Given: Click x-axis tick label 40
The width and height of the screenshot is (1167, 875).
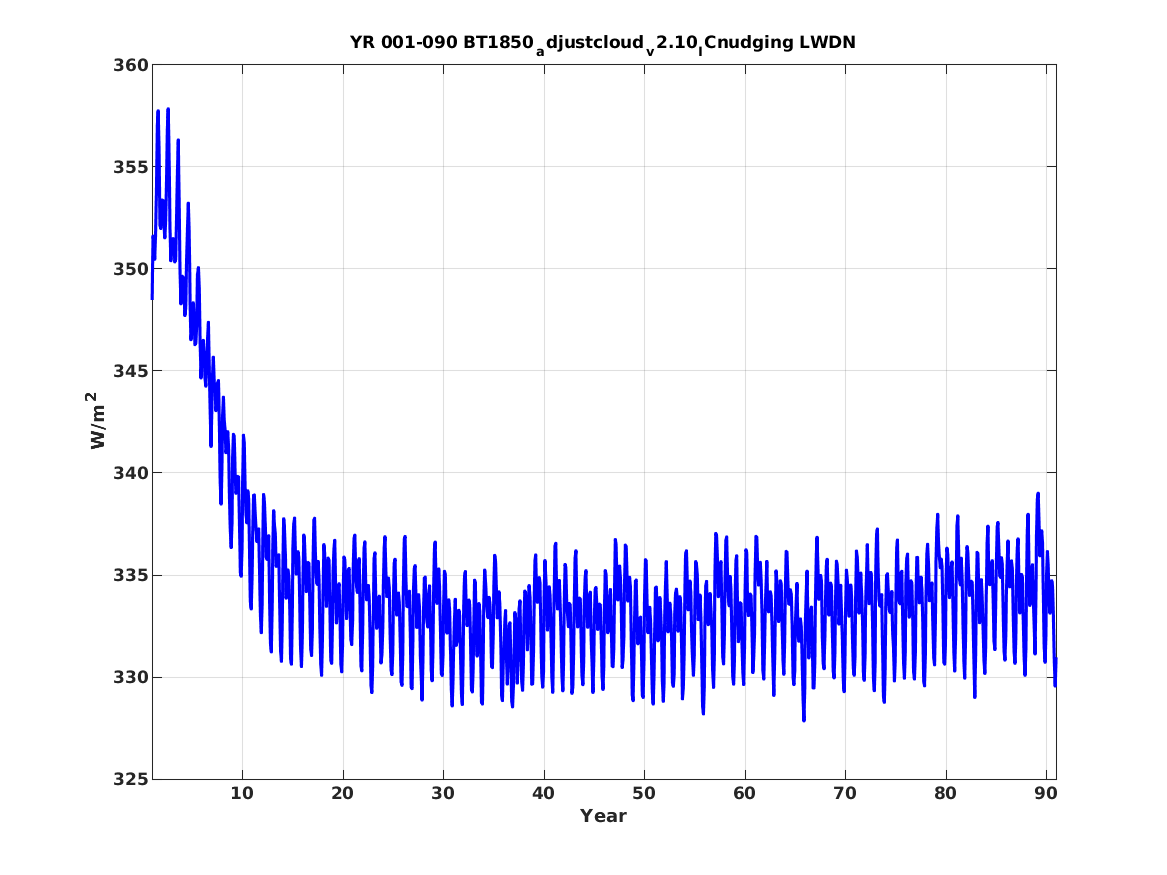Looking at the screenshot, I should pos(543,794).
